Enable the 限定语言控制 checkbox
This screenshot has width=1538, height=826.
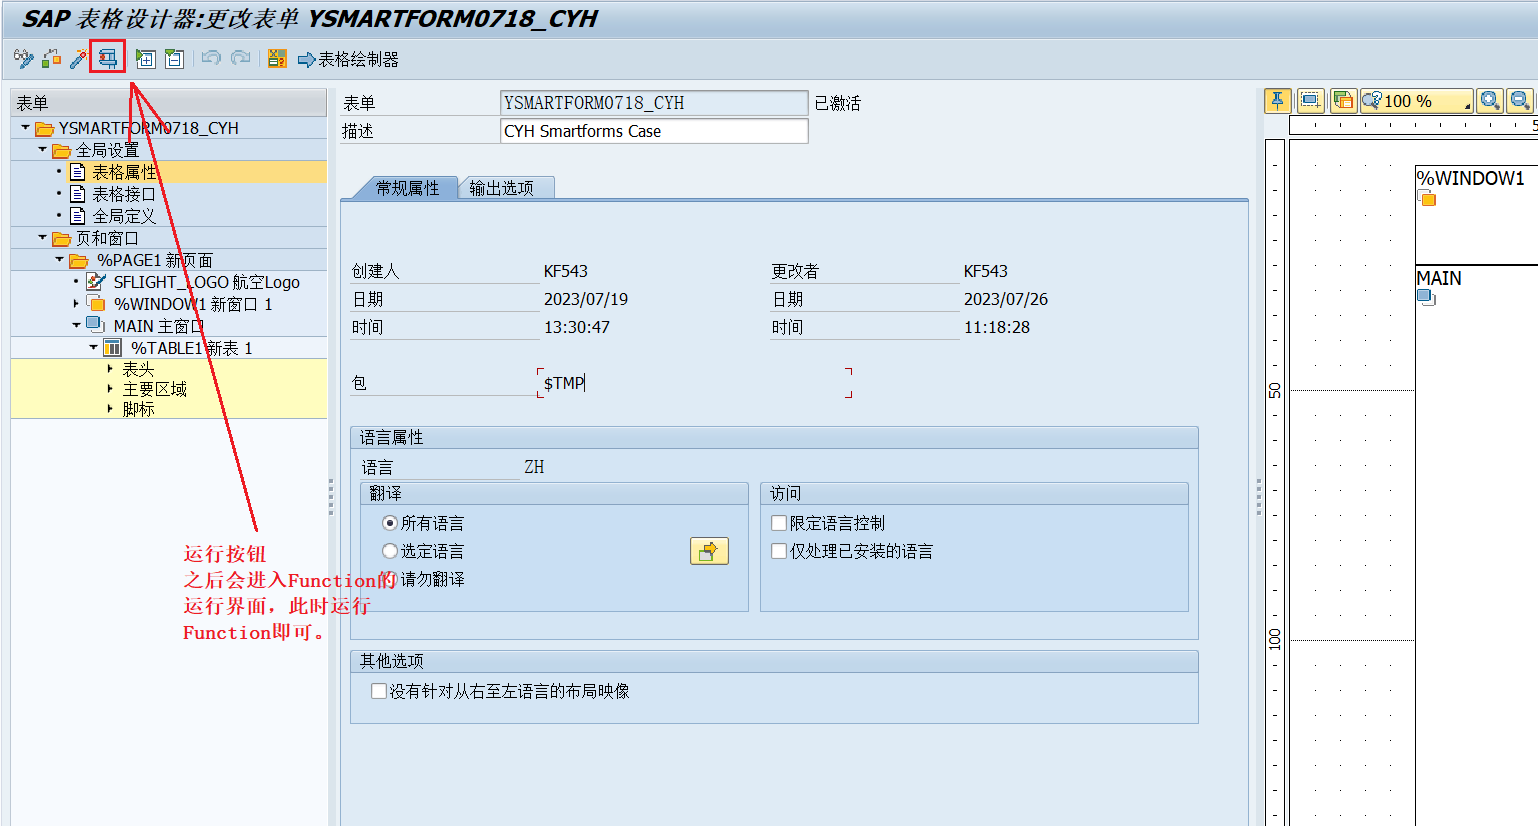[779, 523]
